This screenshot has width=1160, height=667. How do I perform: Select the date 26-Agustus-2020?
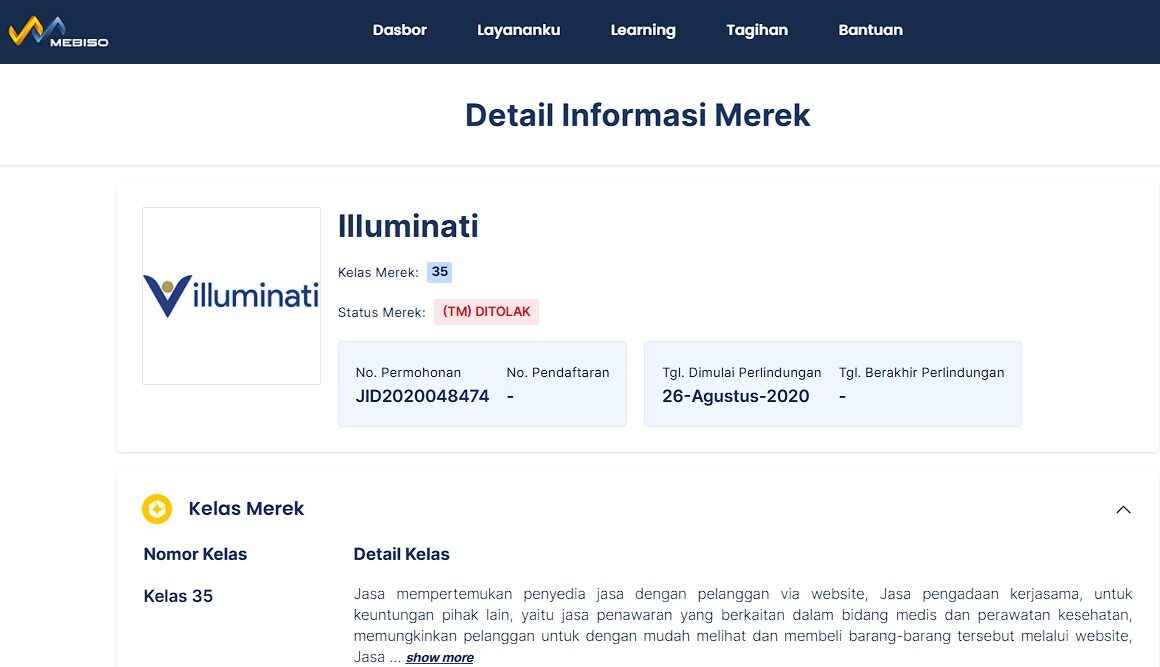(x=735, y=396)
